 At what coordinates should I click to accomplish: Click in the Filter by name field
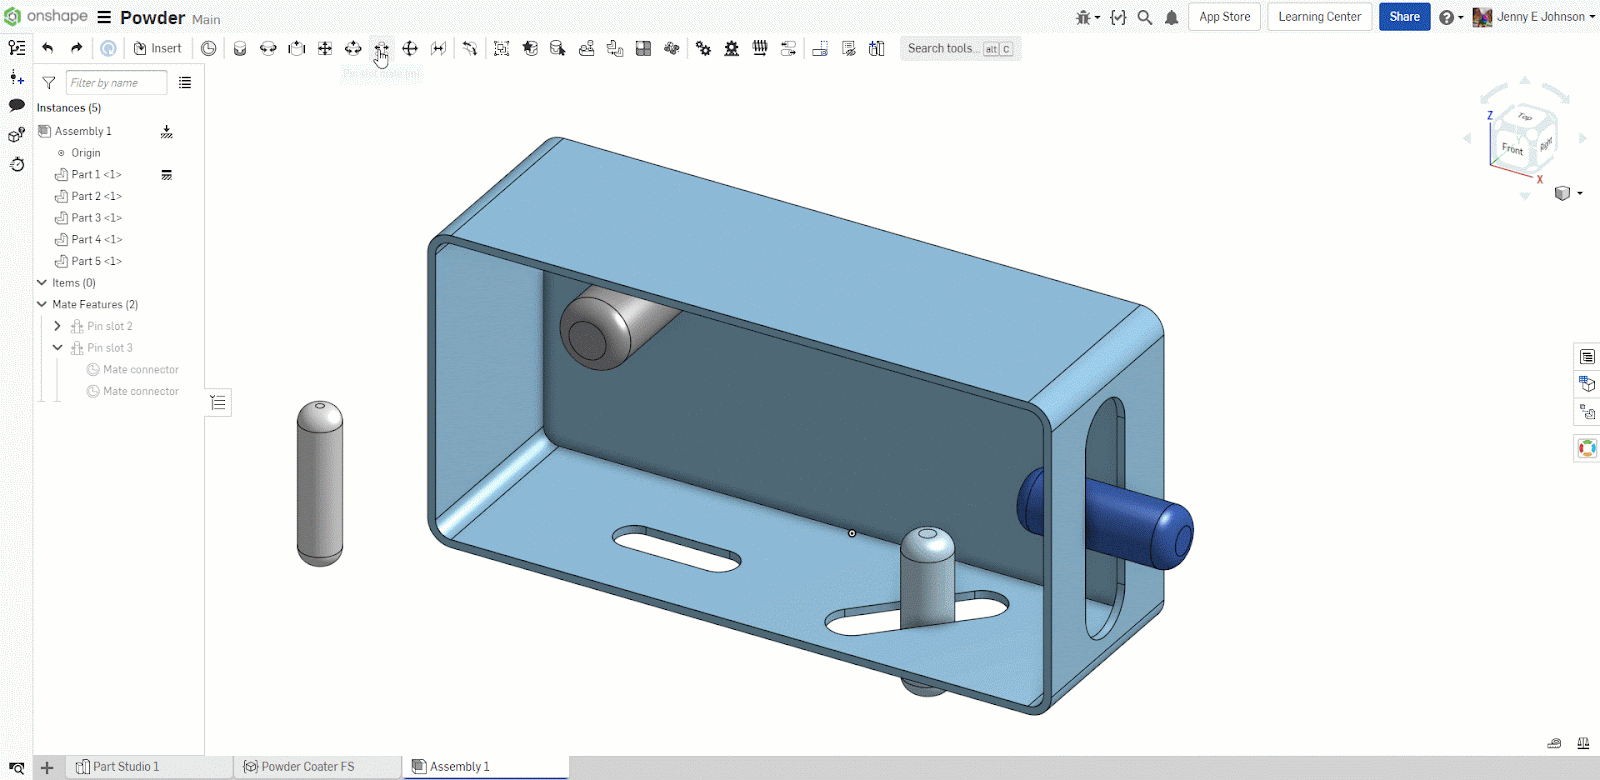(116, 83)
